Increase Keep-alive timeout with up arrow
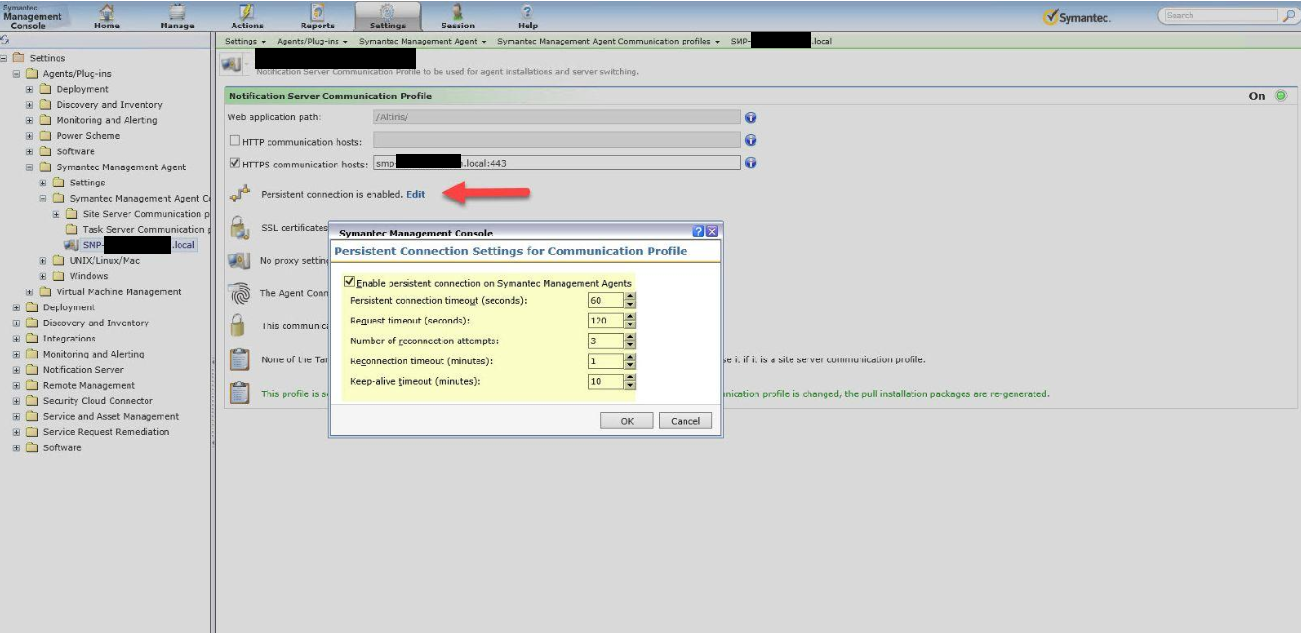Image resolution: width=1301 pixels, height=633 pixels. (630, 378)
